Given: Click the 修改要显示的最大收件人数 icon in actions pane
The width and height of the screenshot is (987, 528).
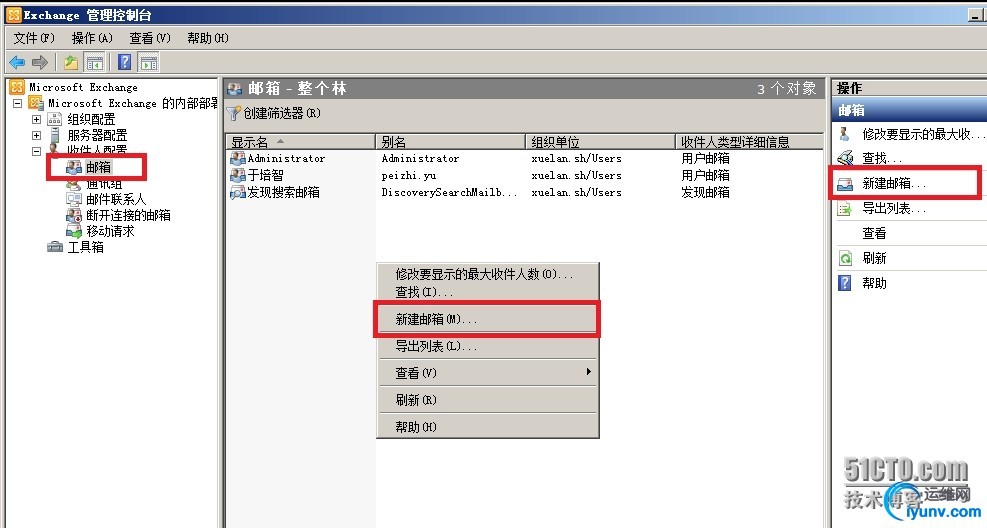Looking at the screenshot, I should (845, 134).
